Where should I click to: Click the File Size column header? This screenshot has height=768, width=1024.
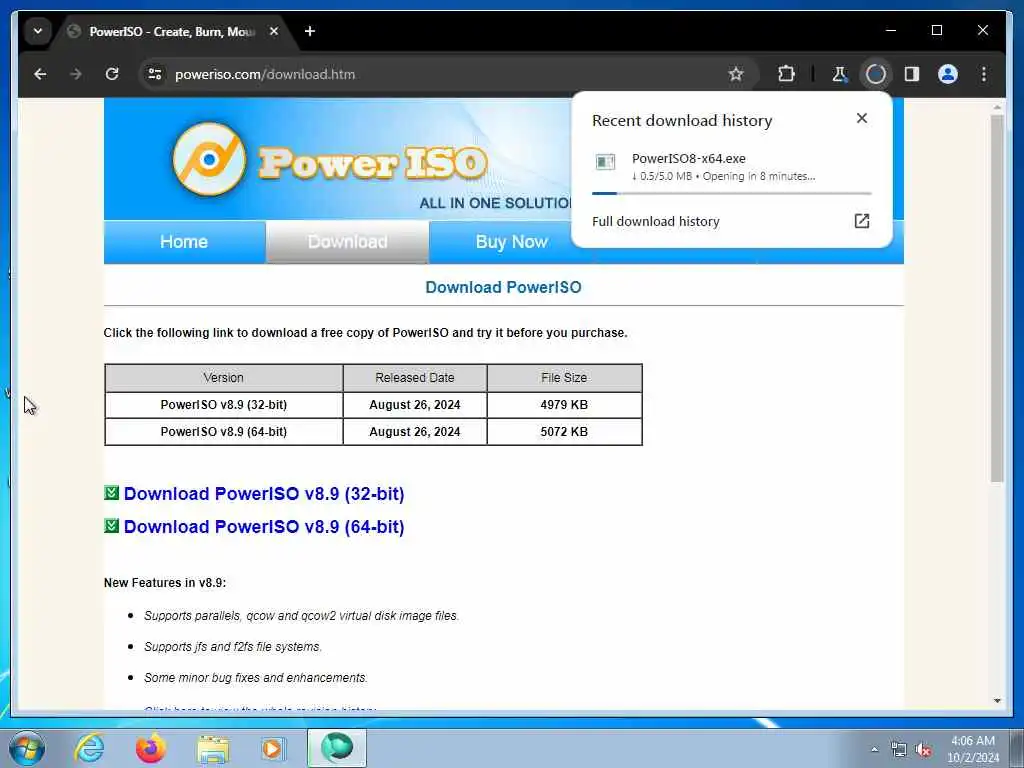pyautogui.click(x=564, y=377)
